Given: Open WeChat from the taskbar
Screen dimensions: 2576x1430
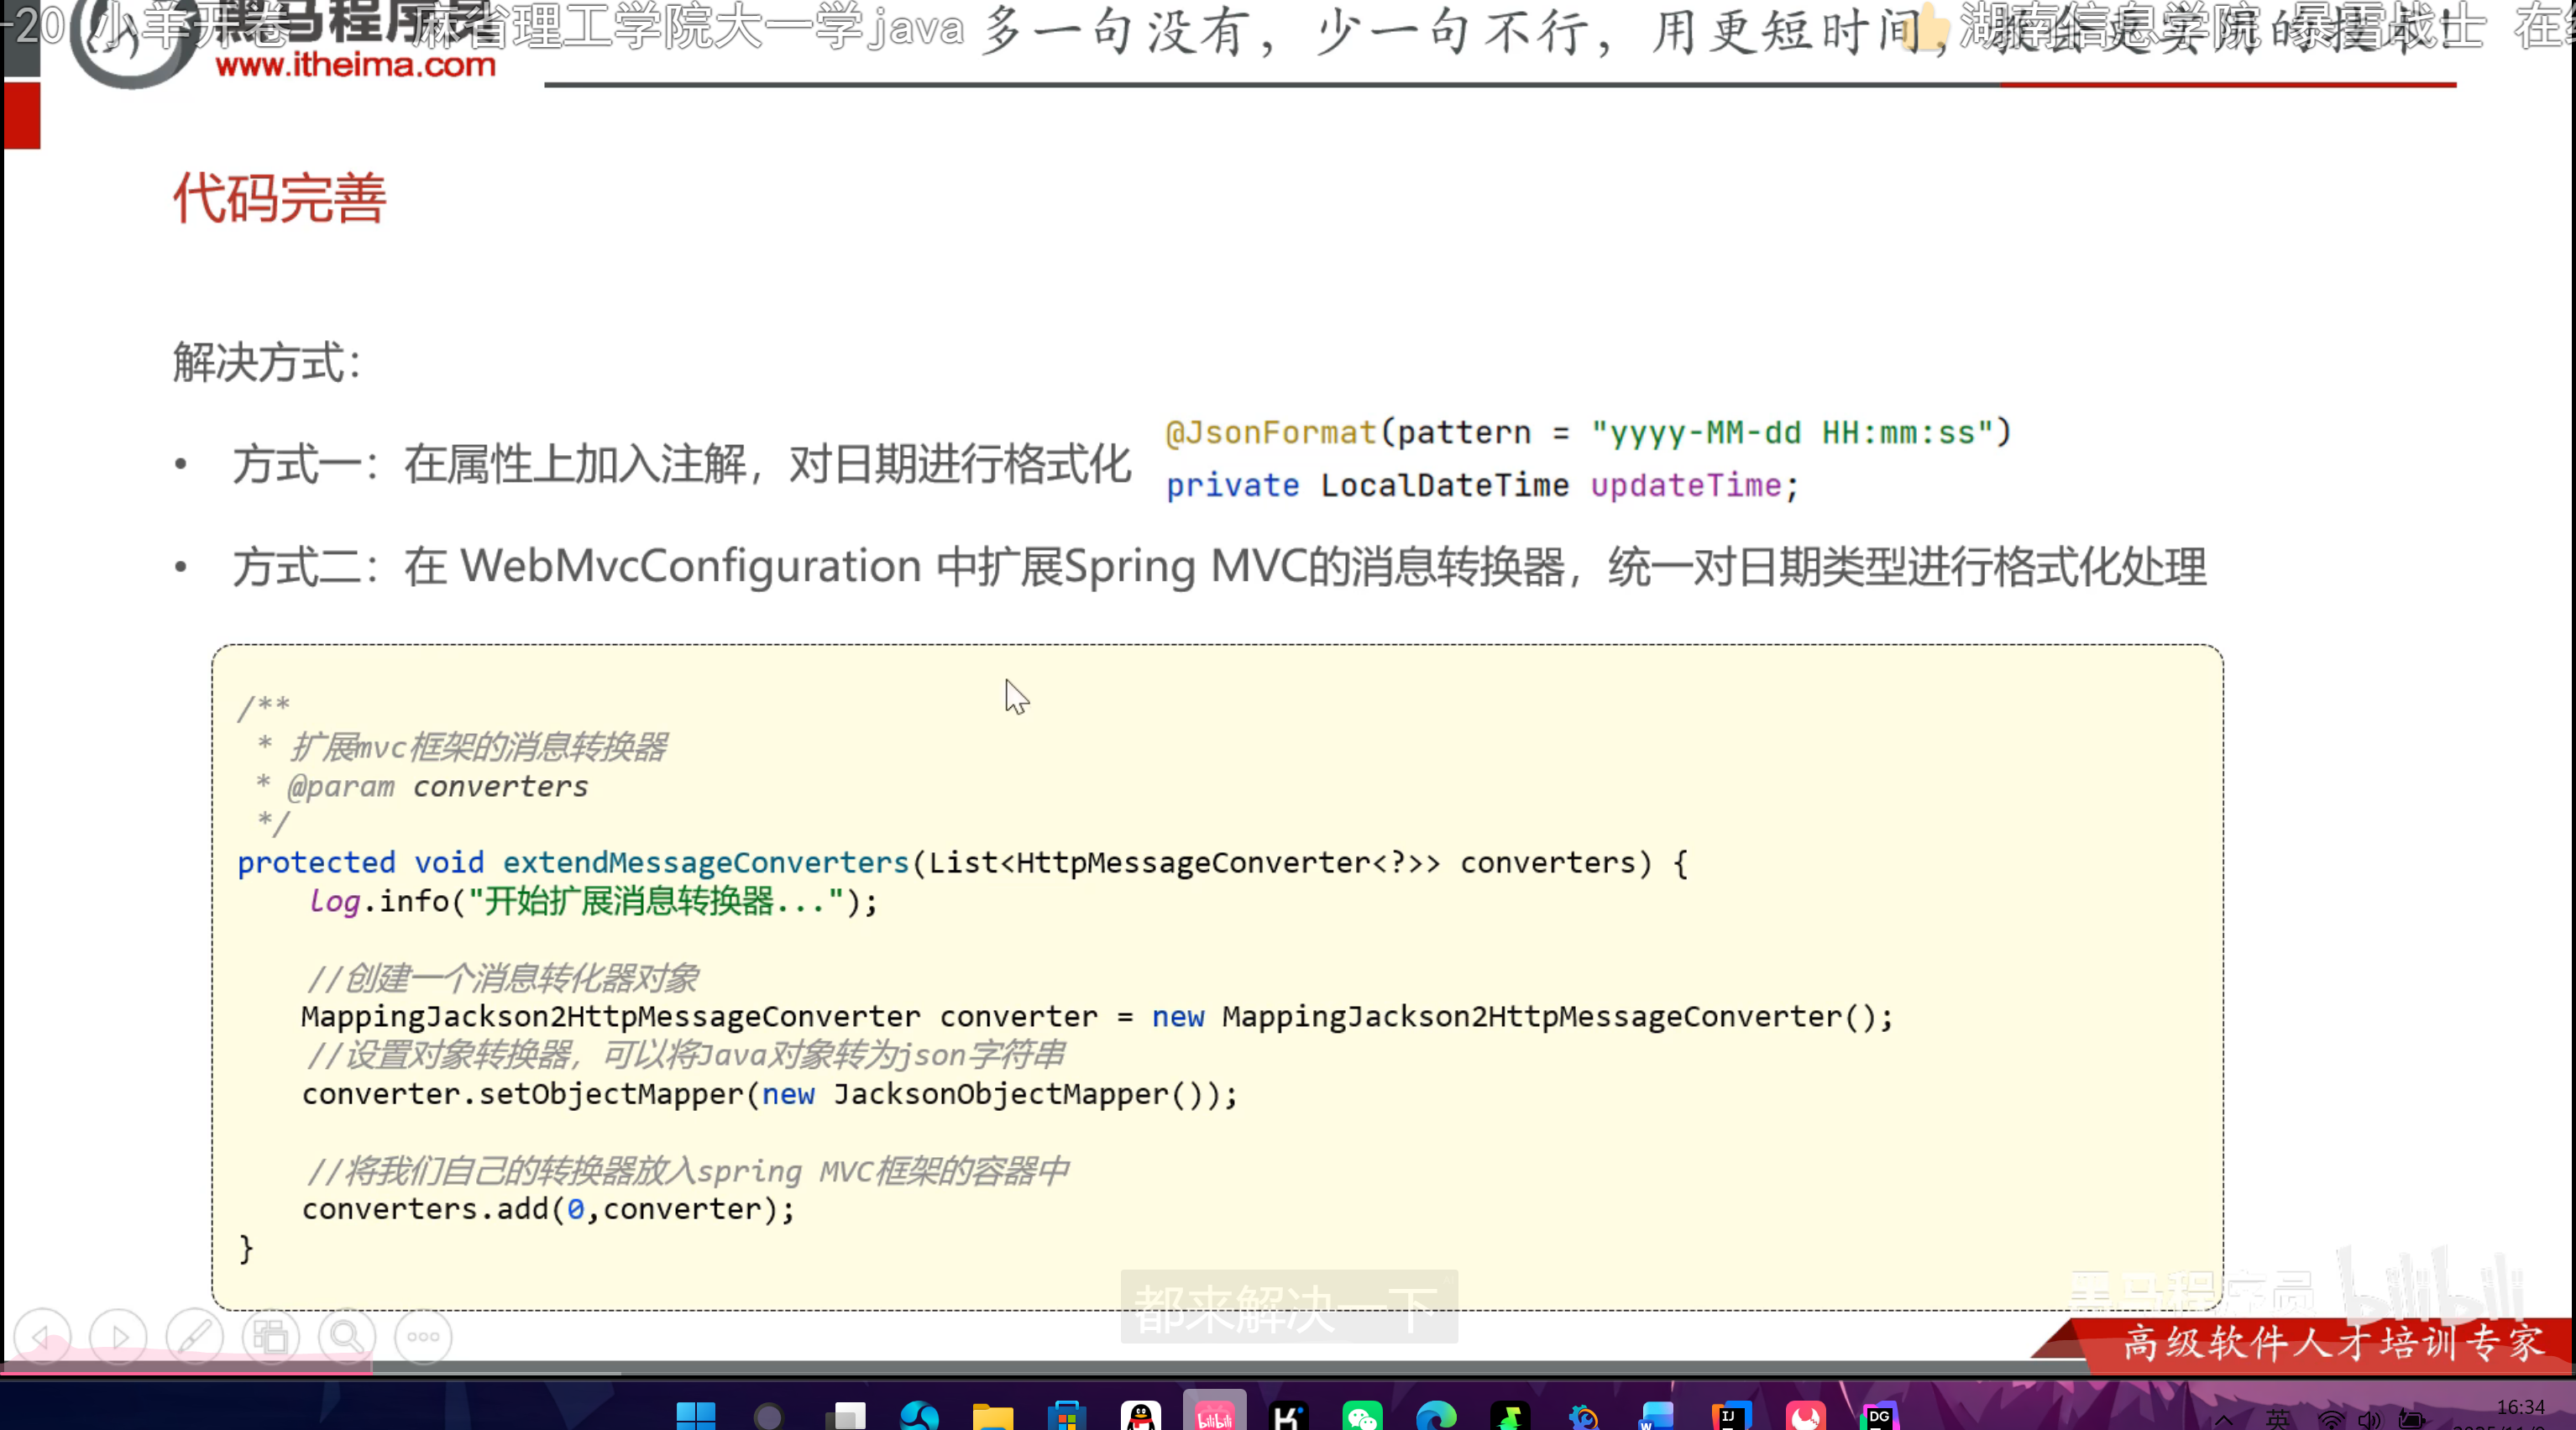Looking at the screenshot, I should pos(1361,1415).
